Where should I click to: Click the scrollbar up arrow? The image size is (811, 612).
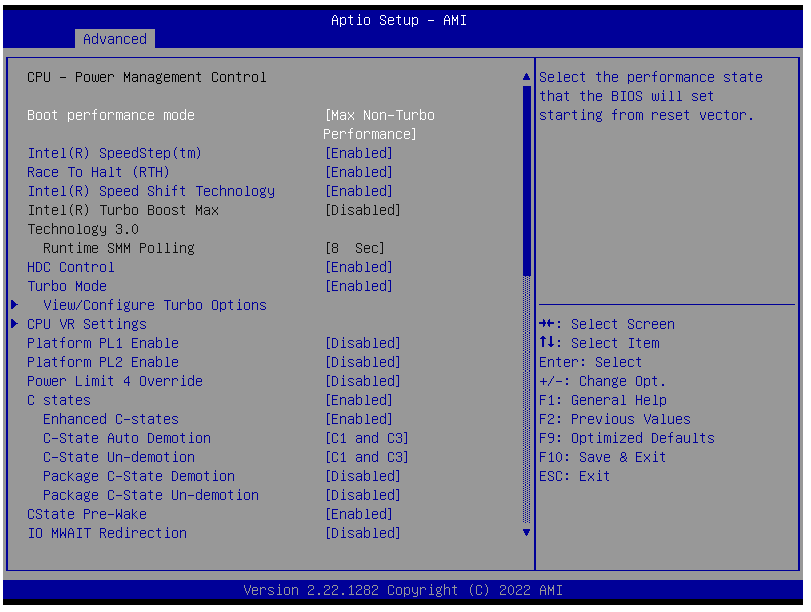tap(527, 77)
